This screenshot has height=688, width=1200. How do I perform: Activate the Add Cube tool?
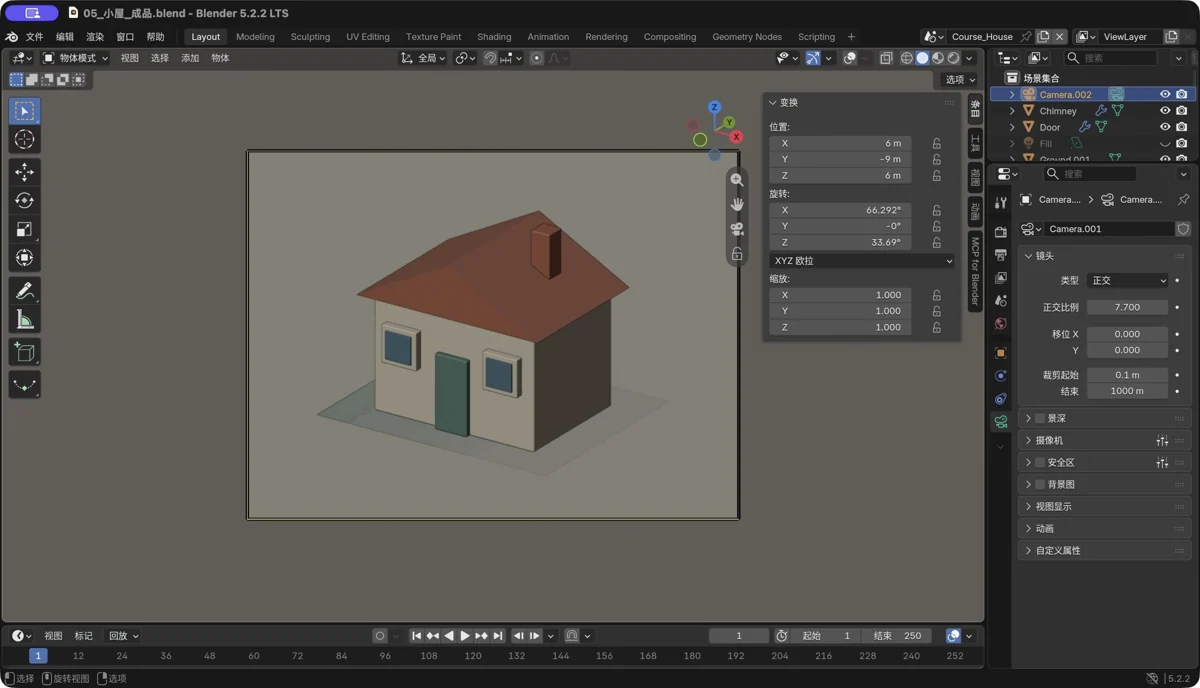click(x=24, y=352)
